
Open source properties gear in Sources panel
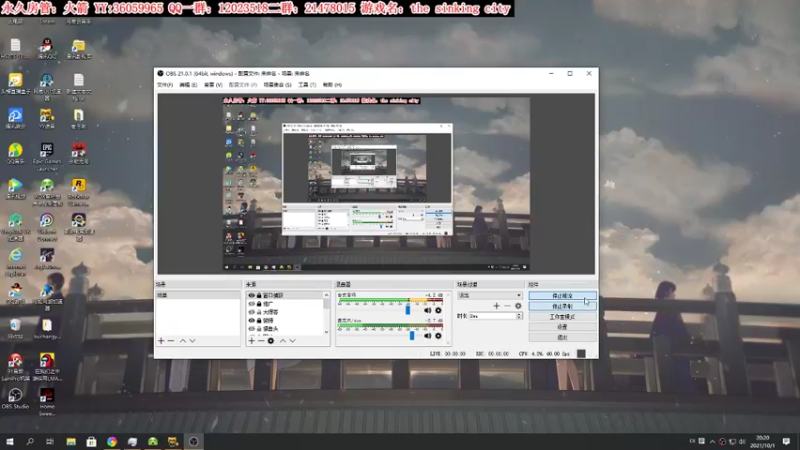click(x=271, y=341)
